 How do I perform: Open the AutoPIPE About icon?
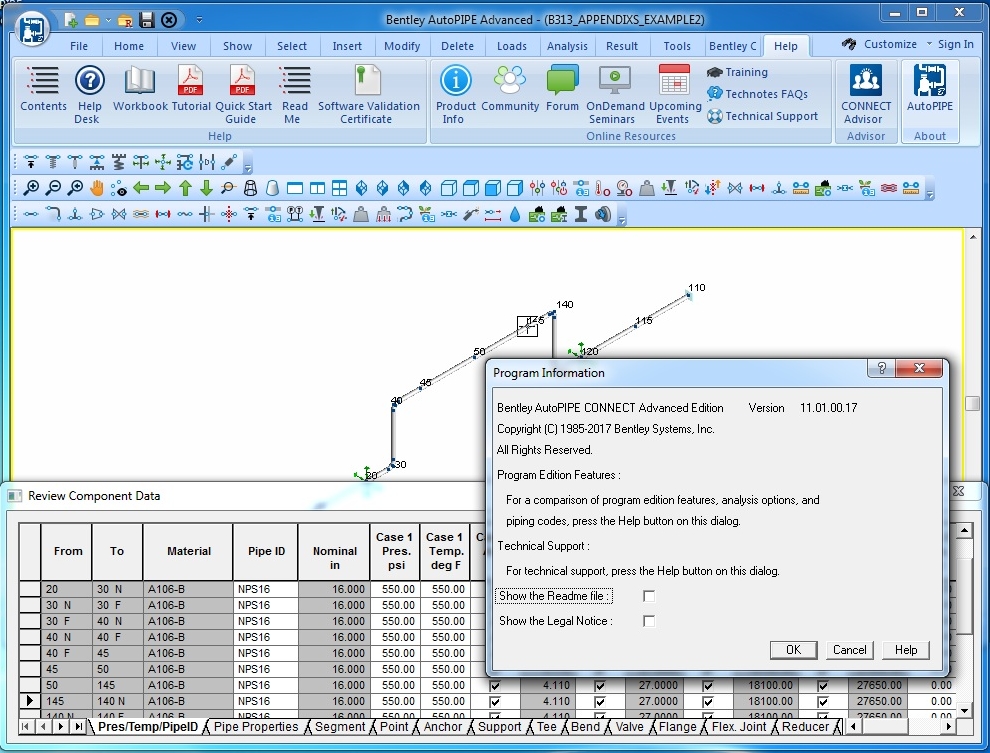click(929, 88)
